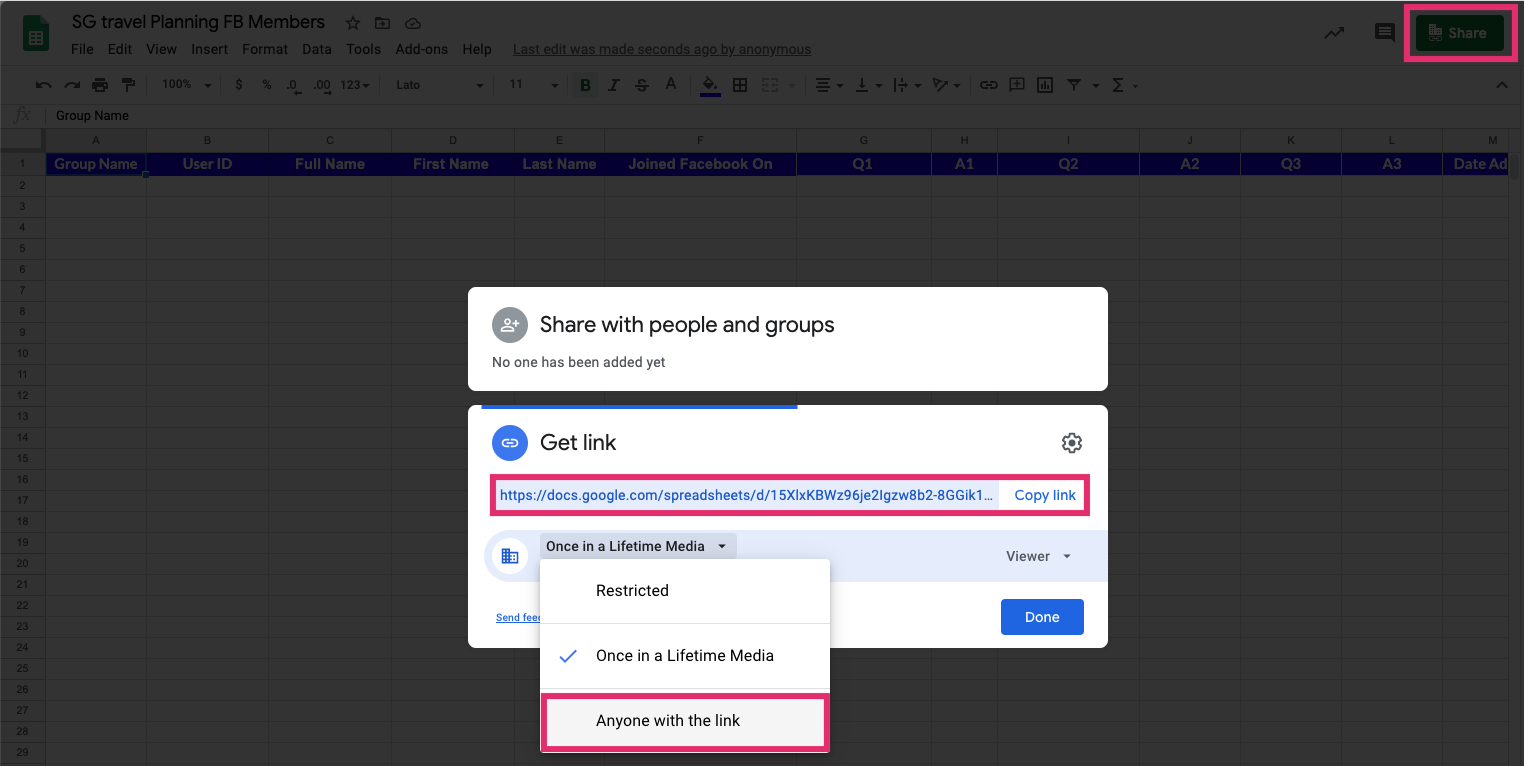
Task: Select checked Once in a Lifetime Media option
Action: pyautogui.click(x=685, y=656)
